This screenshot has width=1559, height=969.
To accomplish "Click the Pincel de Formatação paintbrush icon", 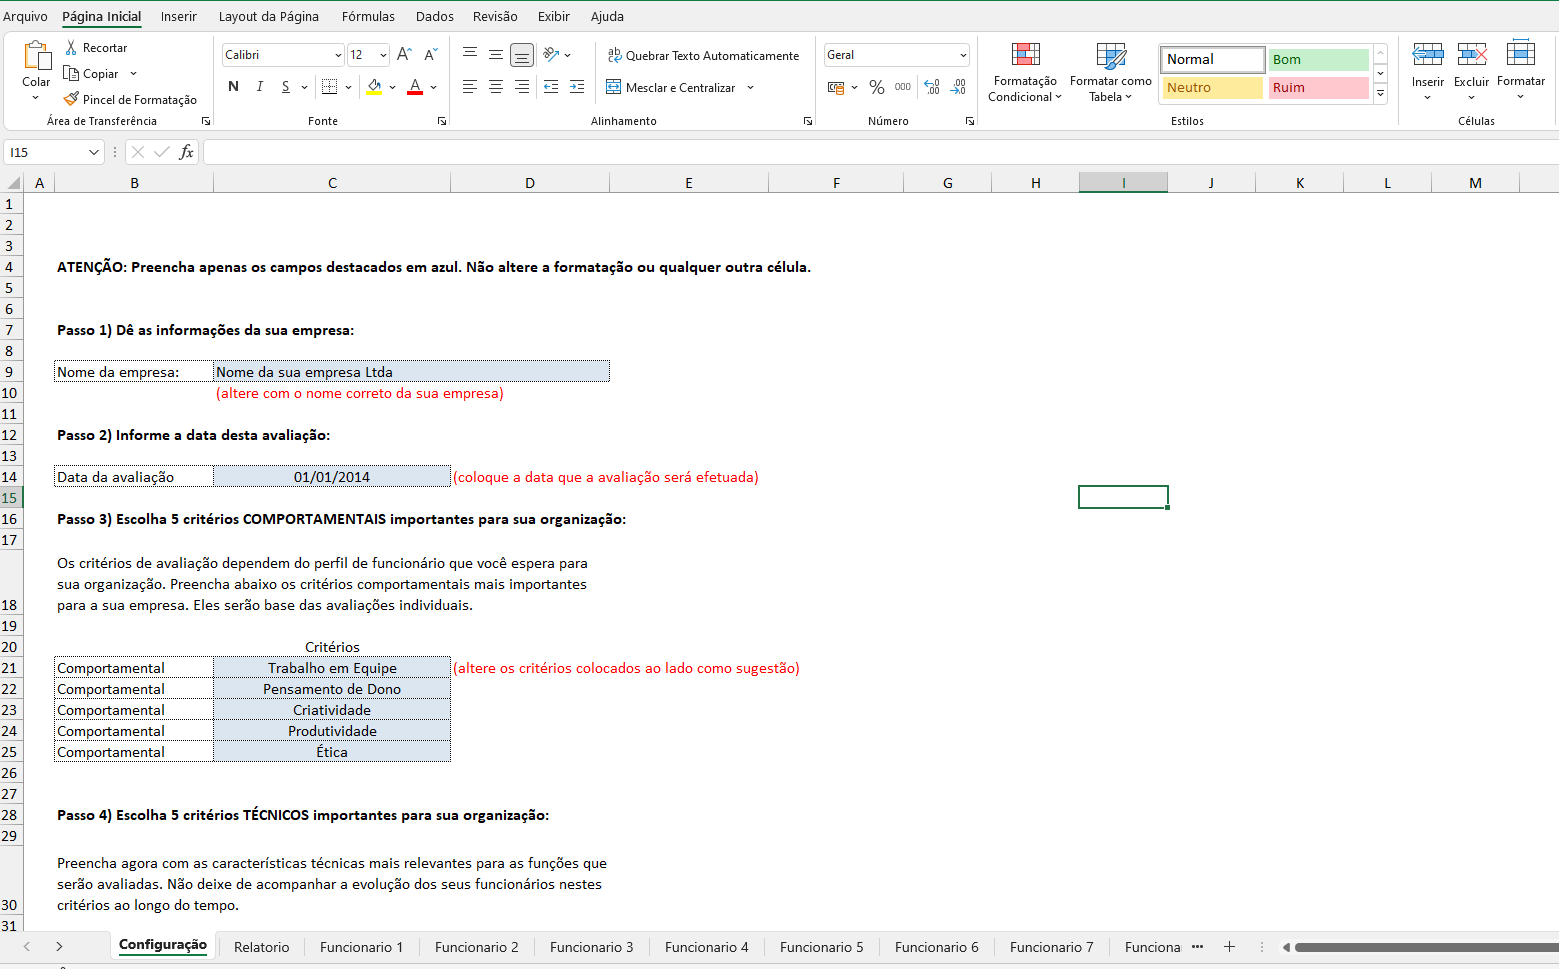I will 71,99.
